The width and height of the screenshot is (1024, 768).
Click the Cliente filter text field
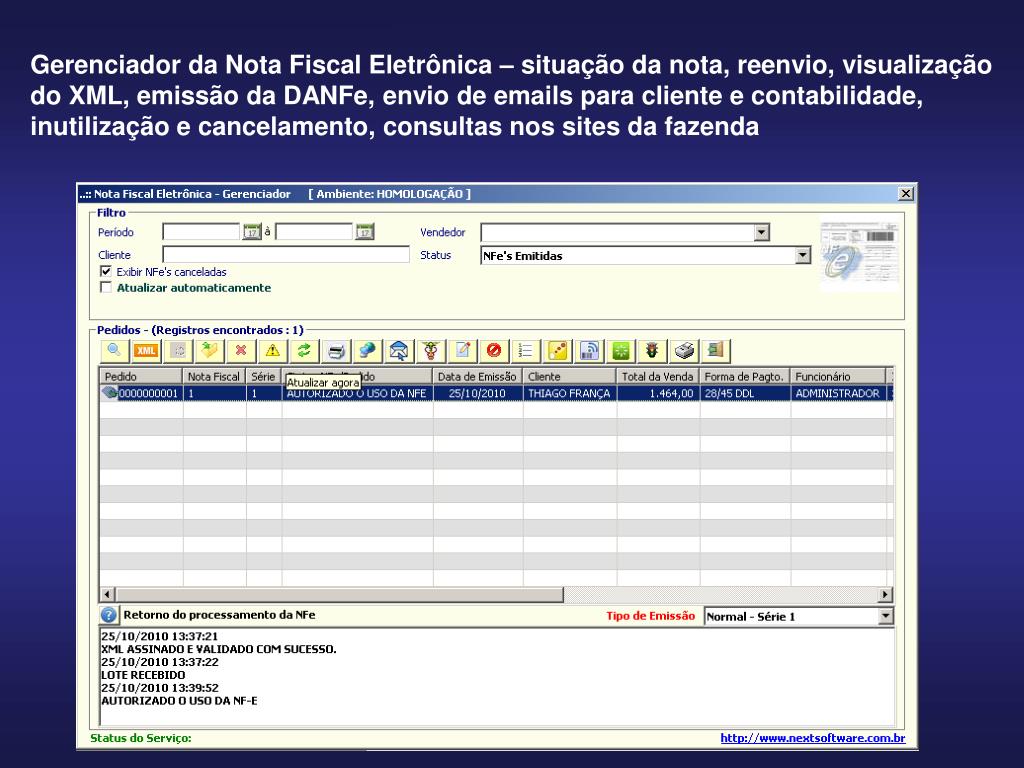(286, 255)
